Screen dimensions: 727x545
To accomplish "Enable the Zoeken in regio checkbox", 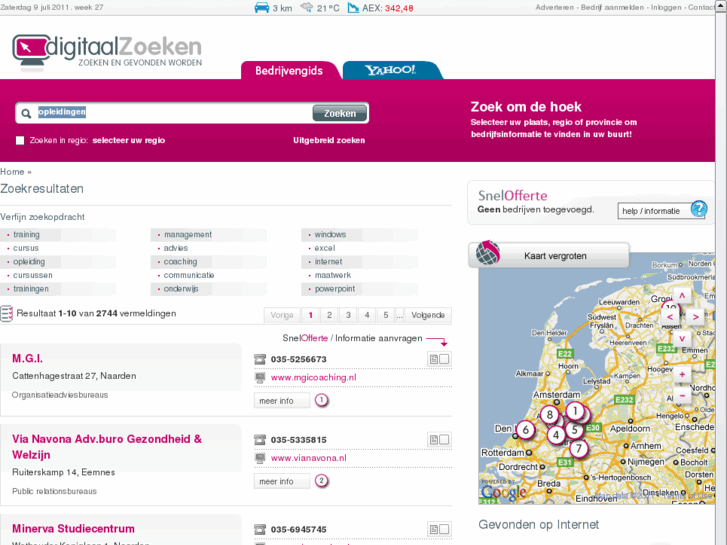I will (x=20, y=141).
